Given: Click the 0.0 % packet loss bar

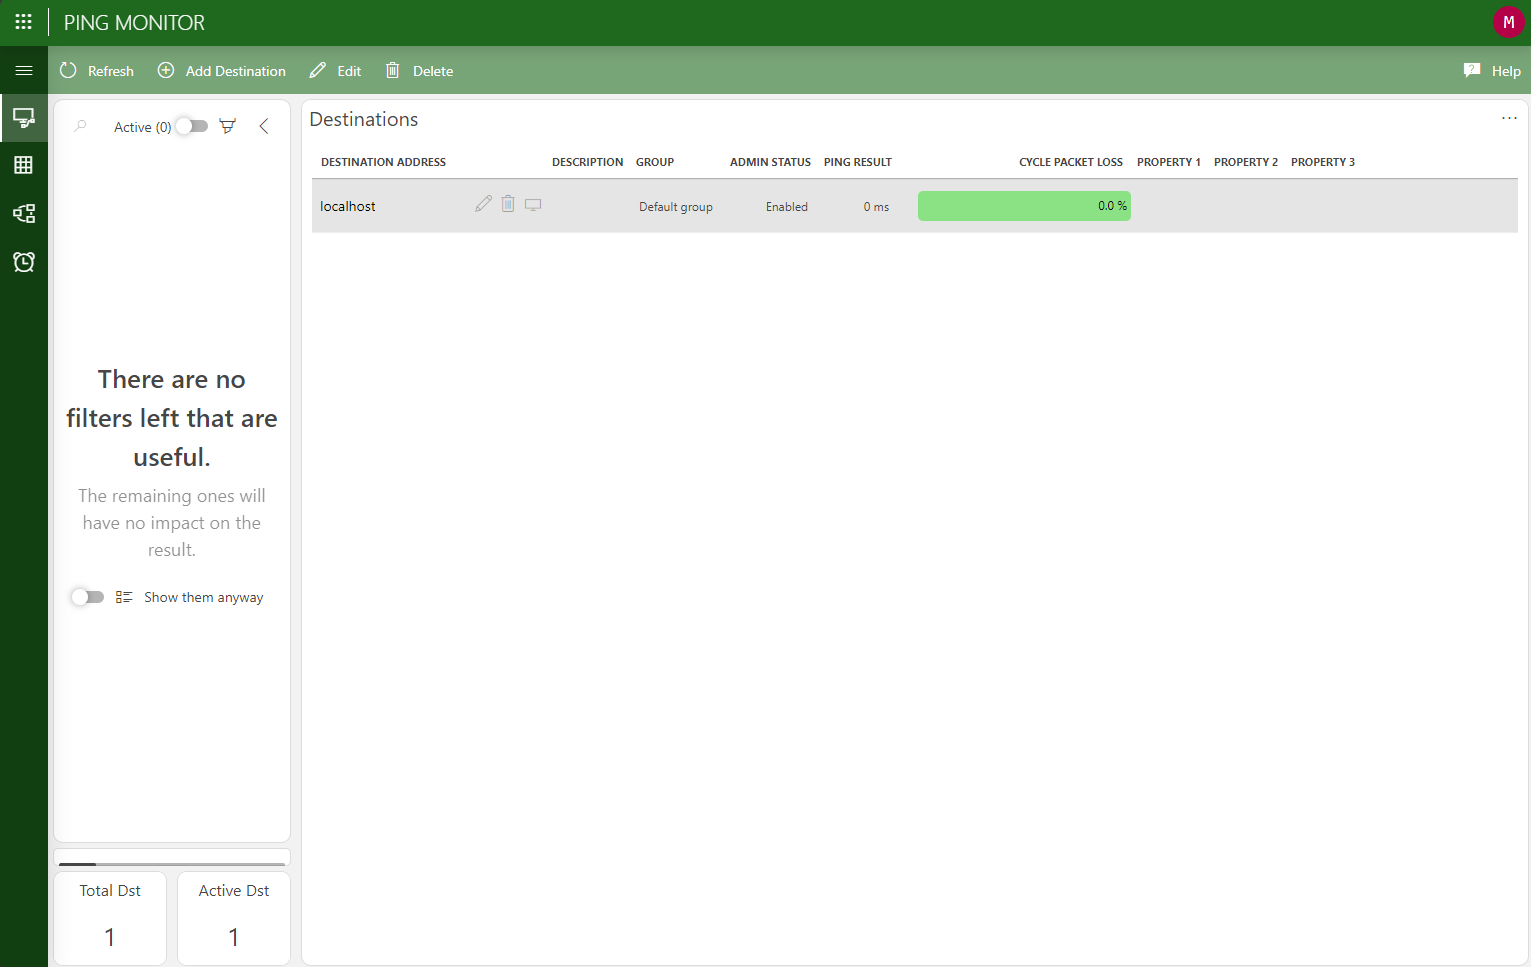Looking at the screenshot, I should (1024, 206).
